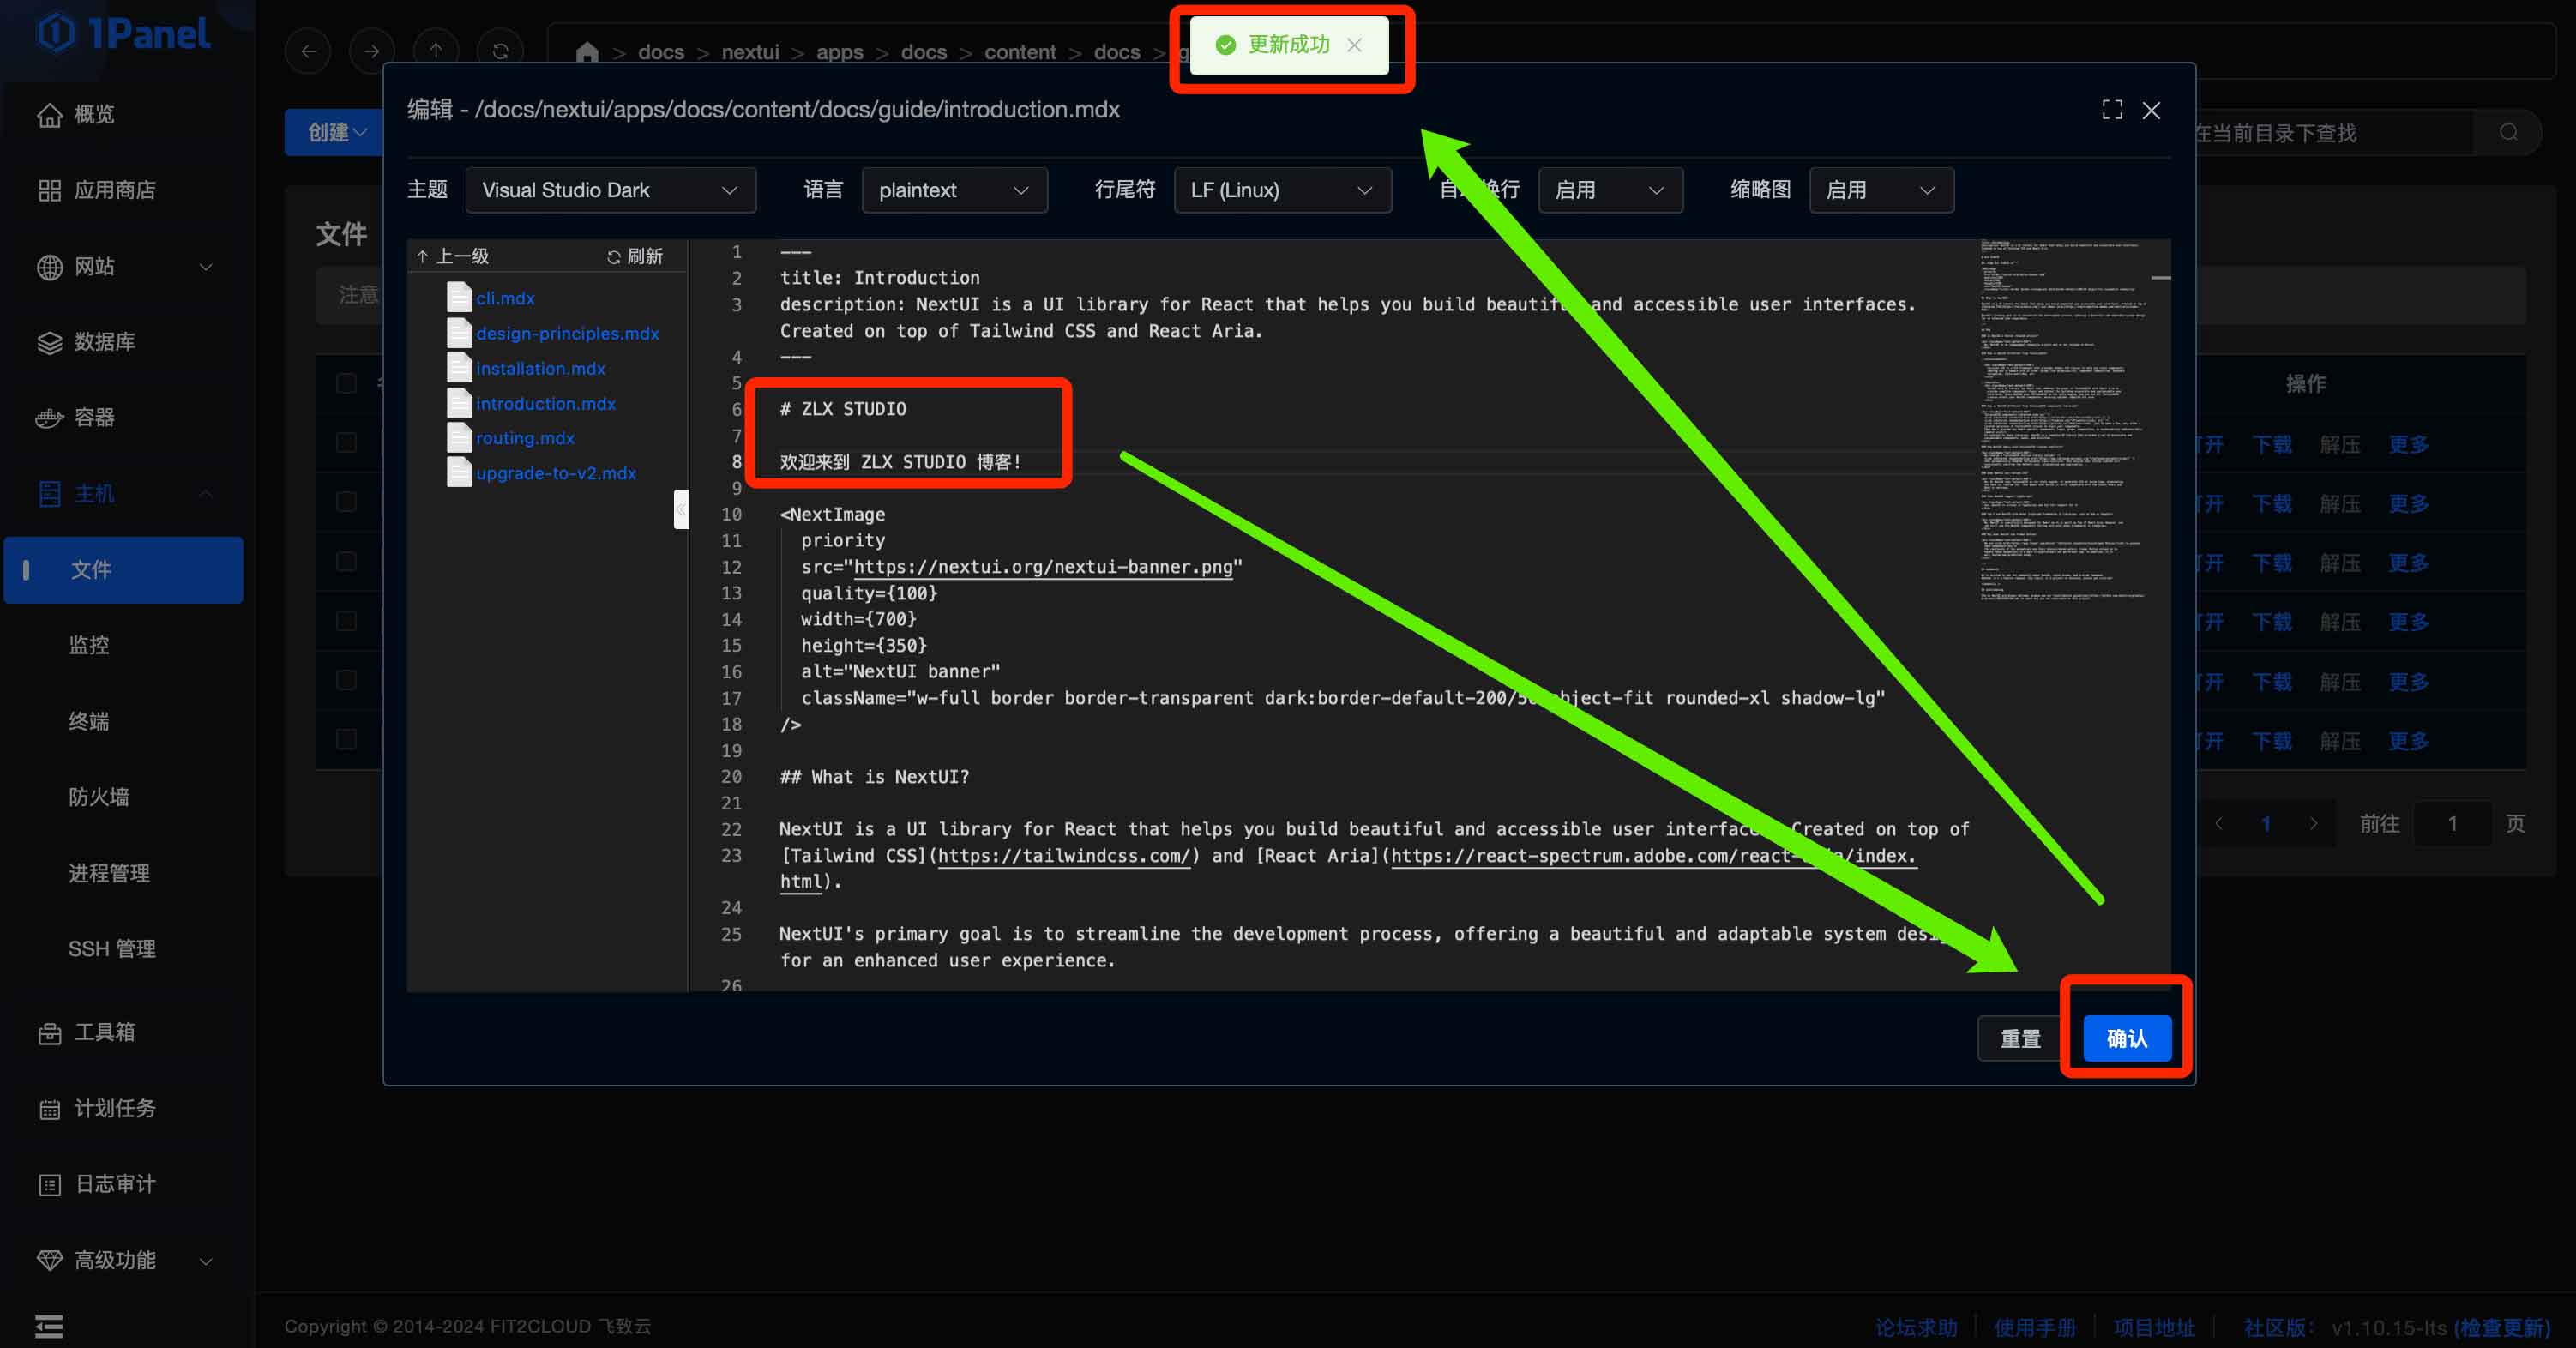Collapse the 主机 sidebar group
The image size is (2576, 1348).
(206, 493)
